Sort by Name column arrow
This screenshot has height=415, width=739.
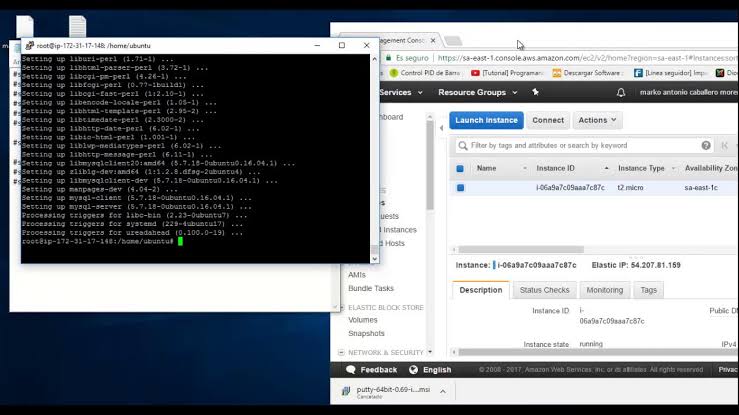point(525,169)
